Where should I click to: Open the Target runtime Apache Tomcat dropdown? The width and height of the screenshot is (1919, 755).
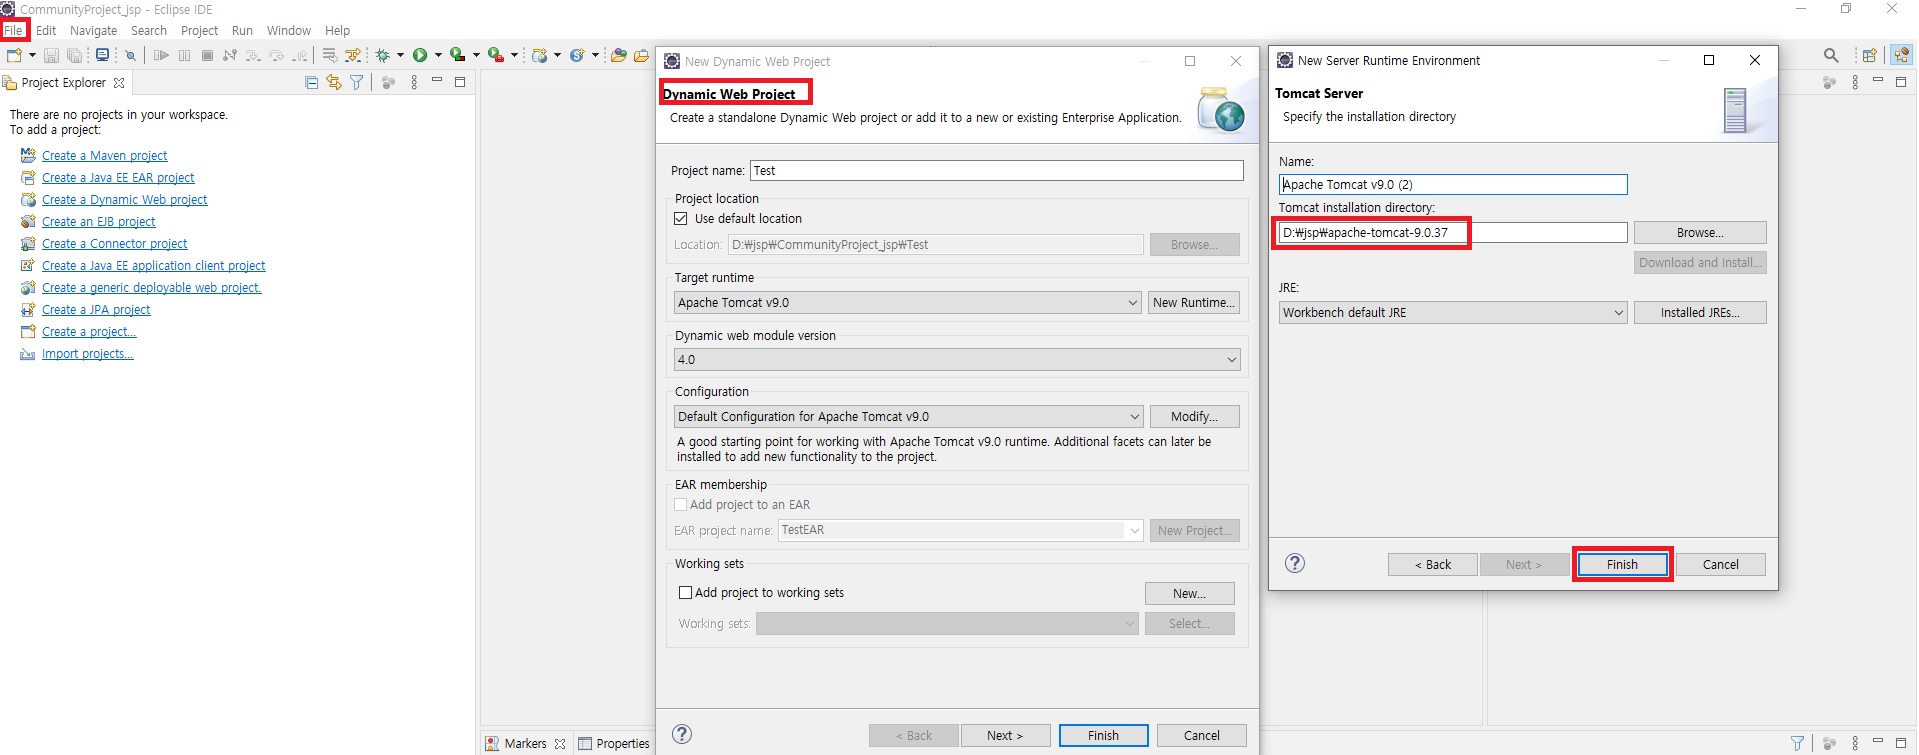click(x=907, y=302)
